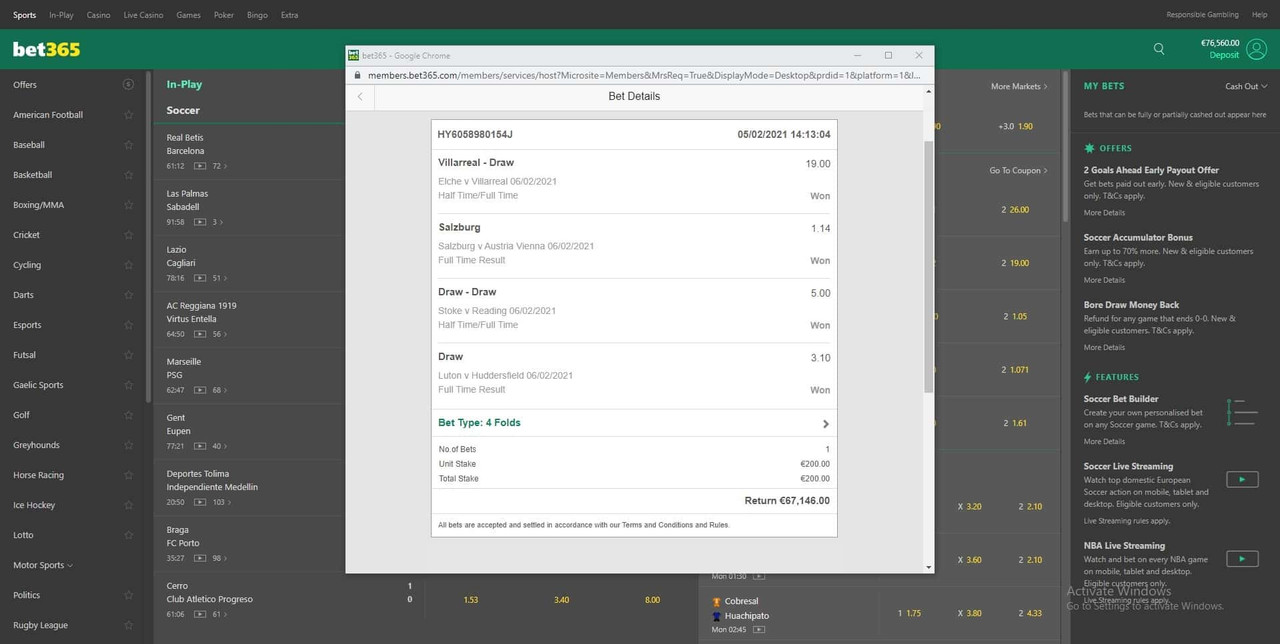Switch to the Sports tab
The width and height of the screenshot is (1280, 644).
pyautogui.click(x=24, y=15)
